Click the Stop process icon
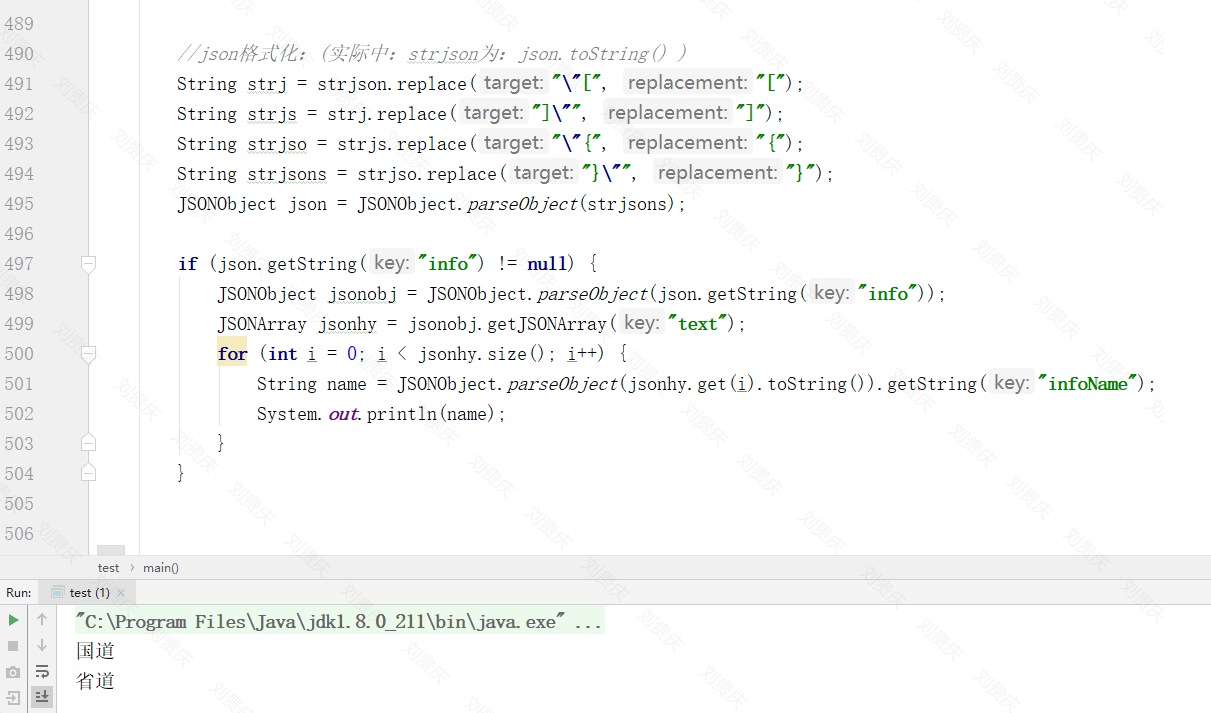This screenshot has height=713, width=1211. click(x=13, y=646)
